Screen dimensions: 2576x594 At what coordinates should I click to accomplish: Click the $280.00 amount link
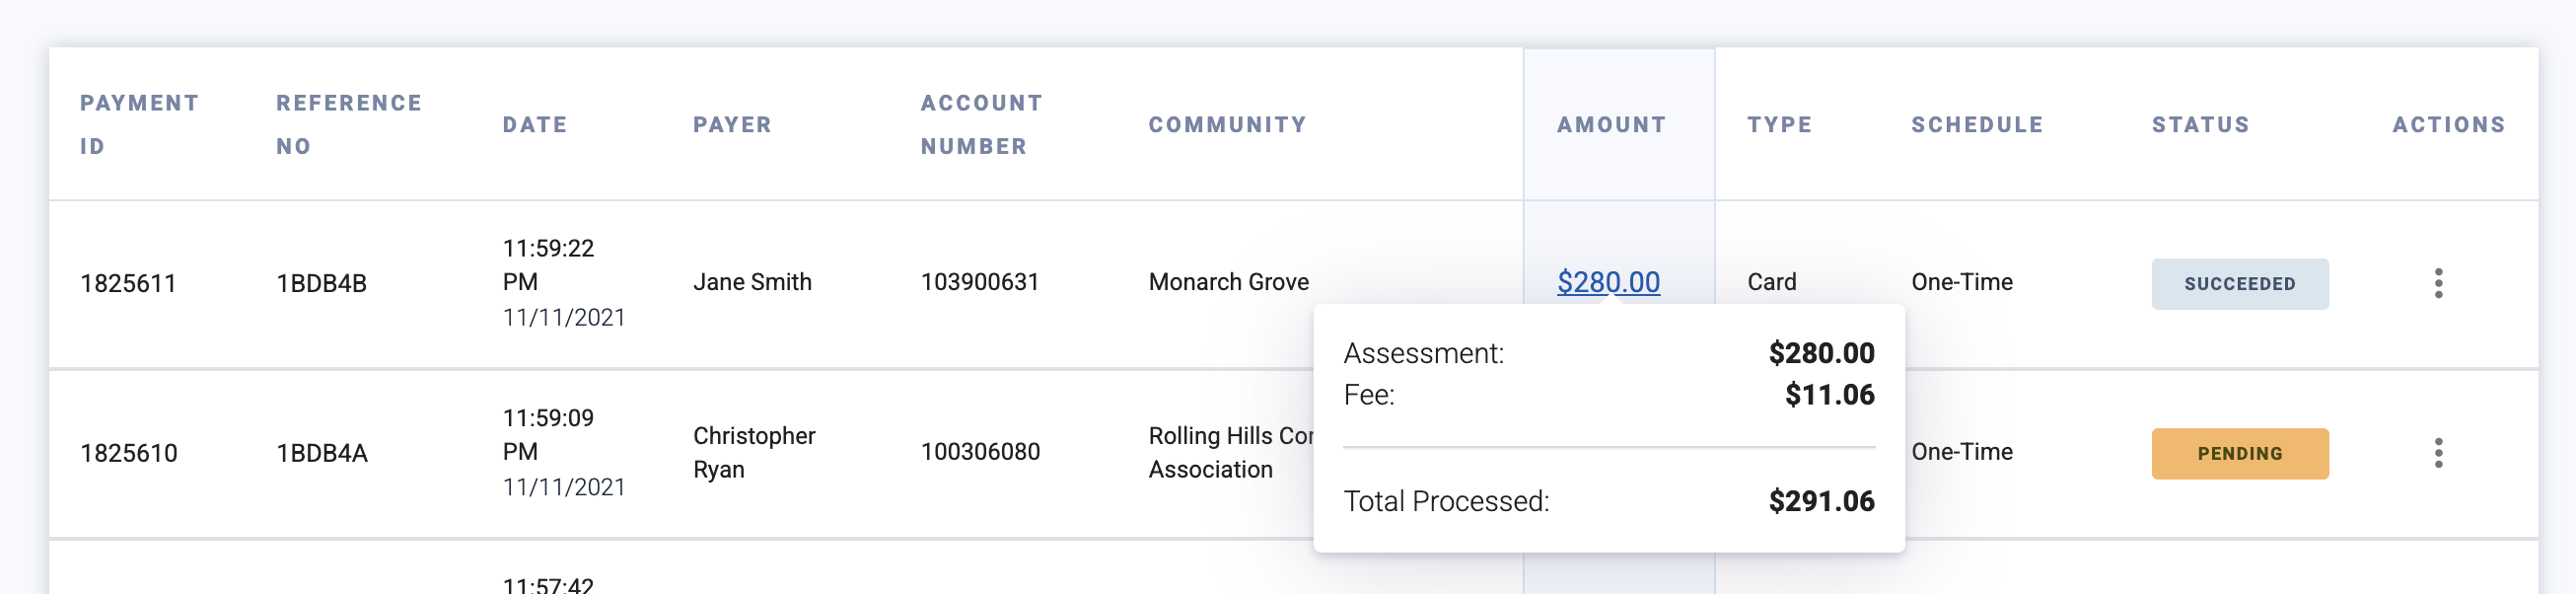pyautogui.click(x=1608, y=282)
